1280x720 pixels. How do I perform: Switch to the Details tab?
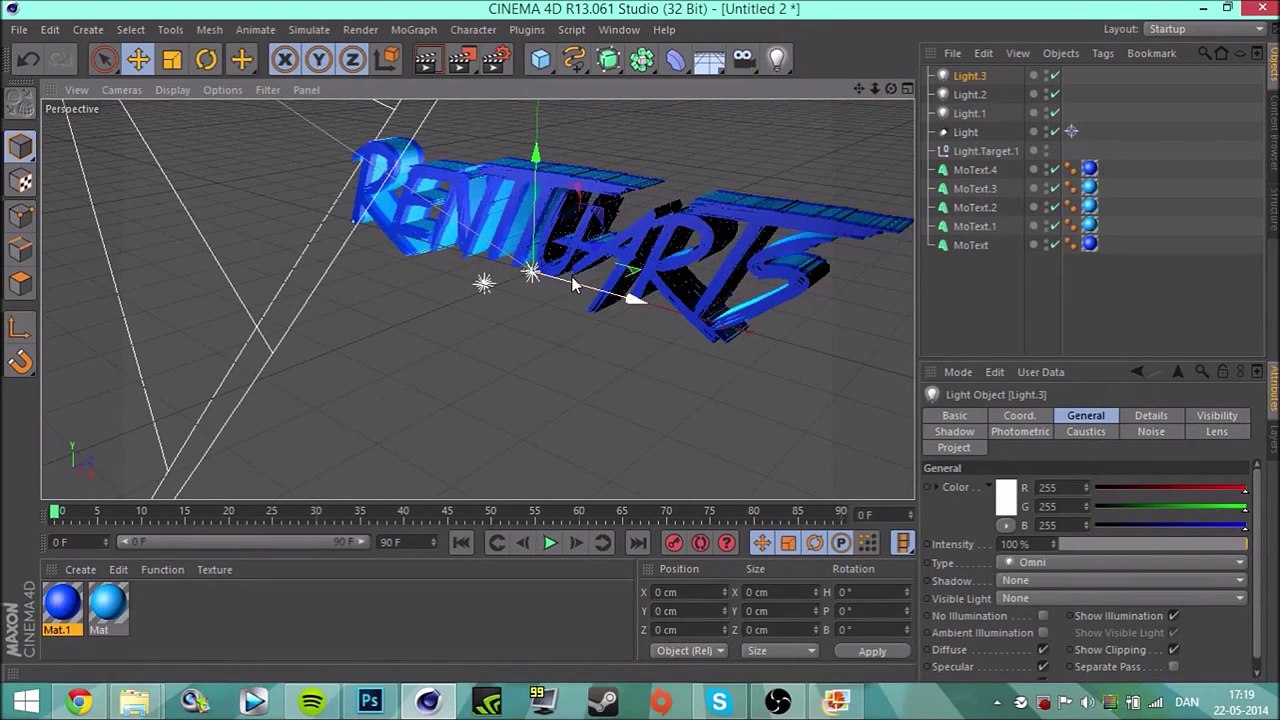tap(1151, 416)
